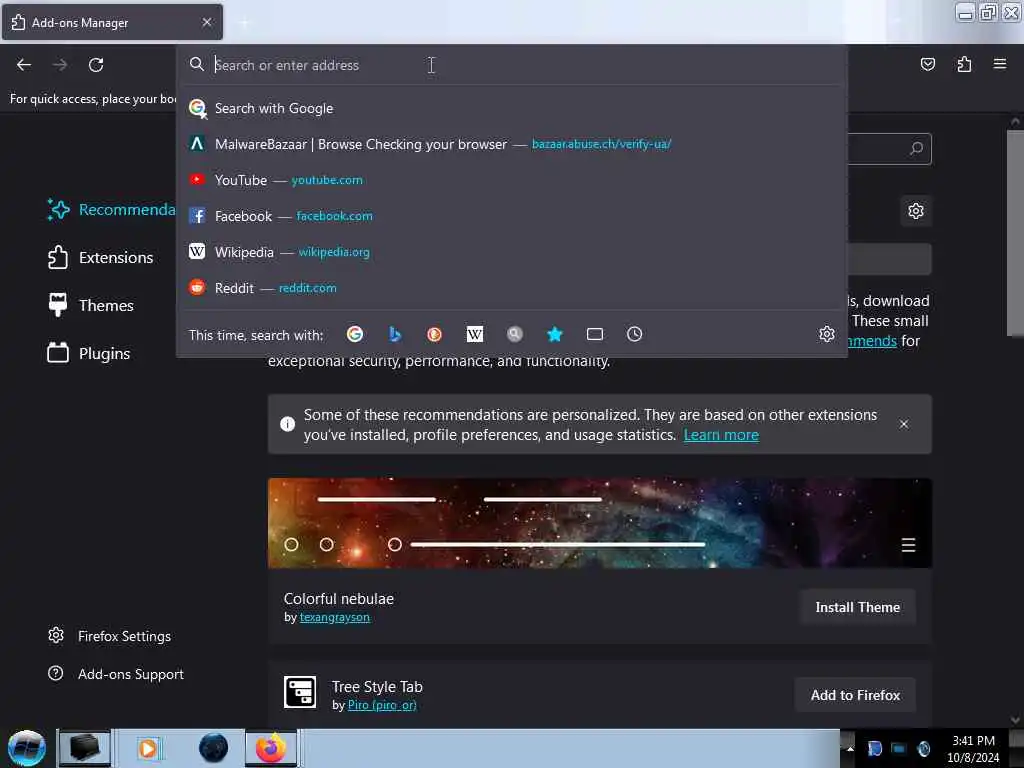Viewport: 1024px width, 768px height.
Task: Open the Colorful nebulae theme hamburger icon
Action: (908, 545)
